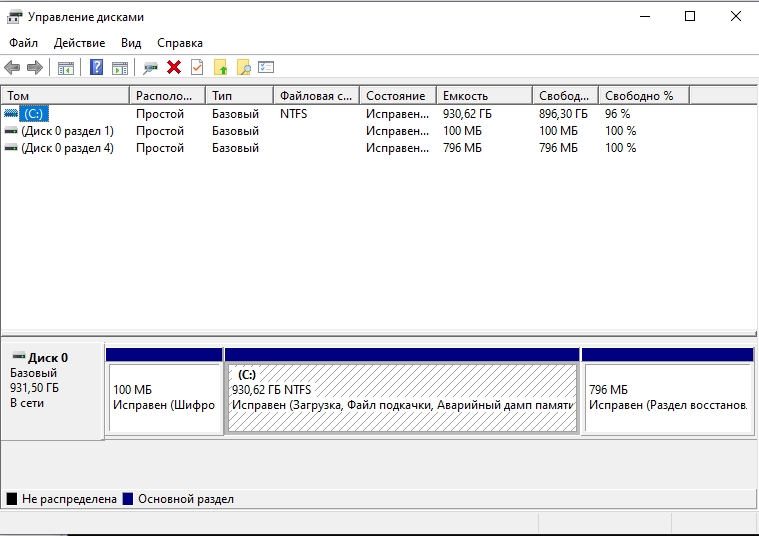
Task: Select Диск 0 раздел 4 list row
Action: click(x=67, y=148)
